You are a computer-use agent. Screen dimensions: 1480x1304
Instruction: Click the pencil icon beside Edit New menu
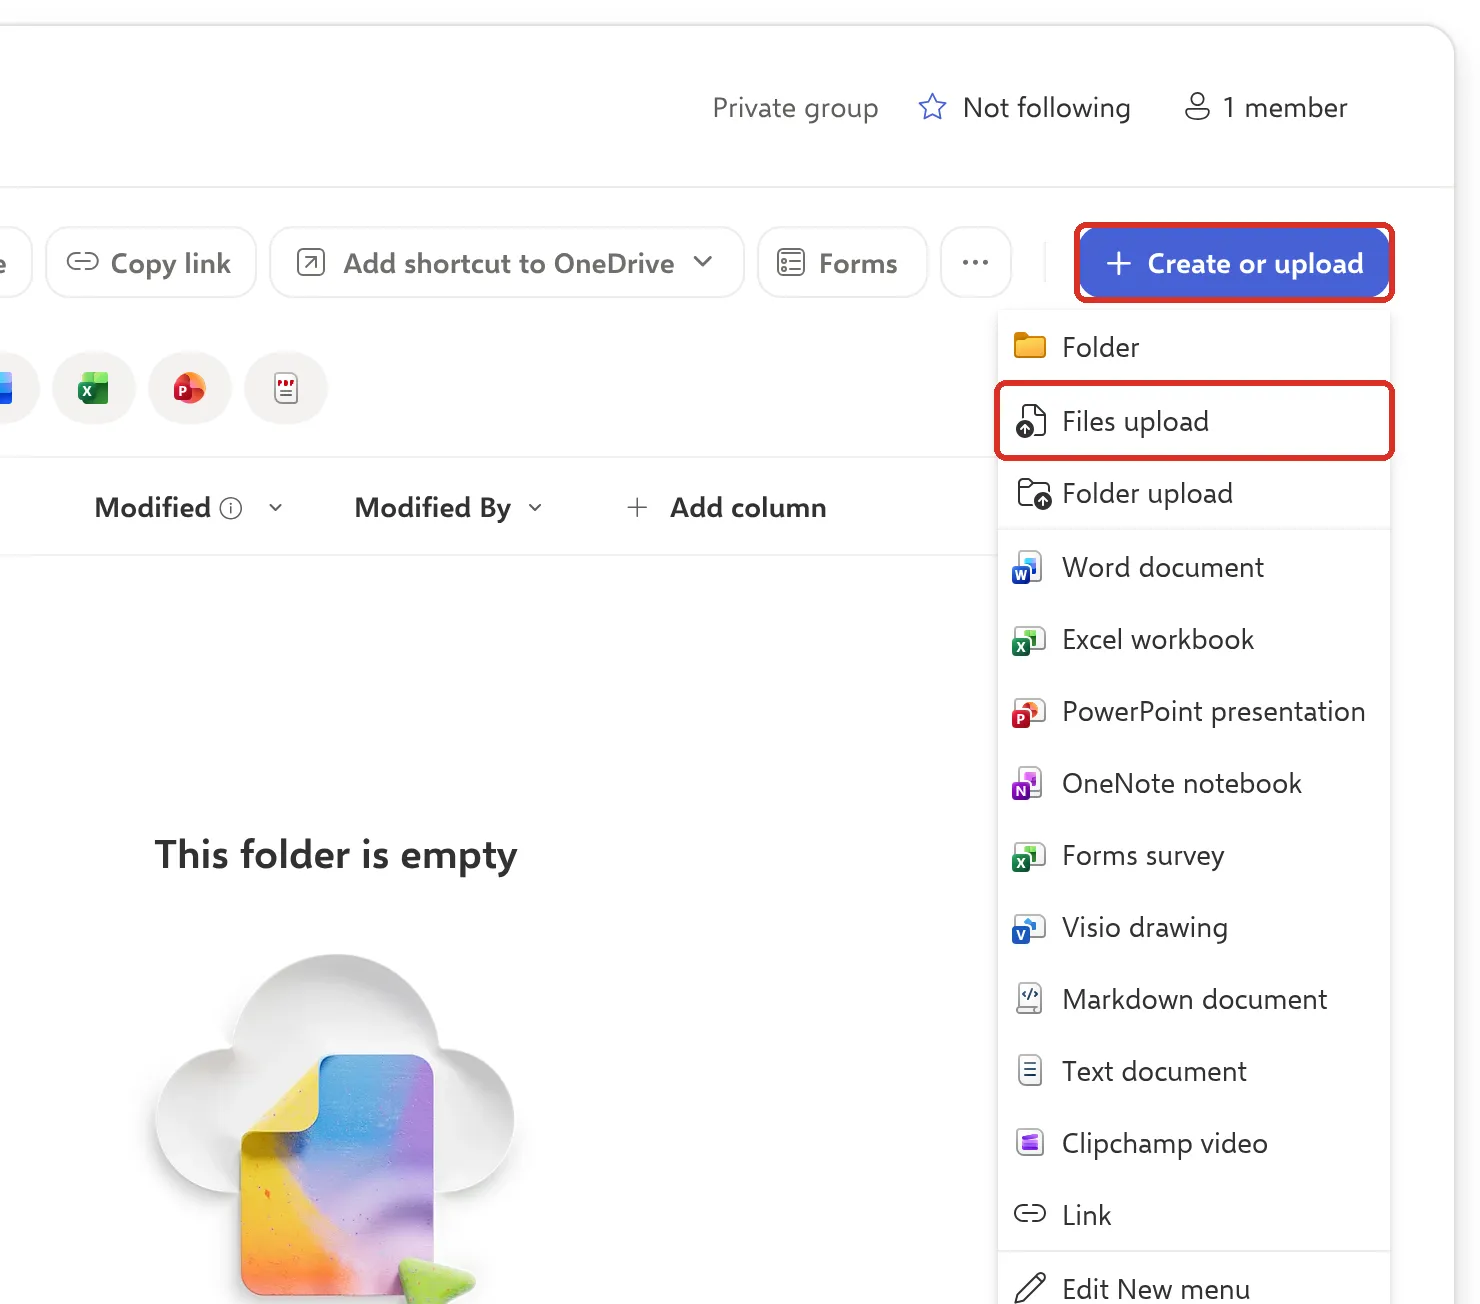[1030, 1287]
